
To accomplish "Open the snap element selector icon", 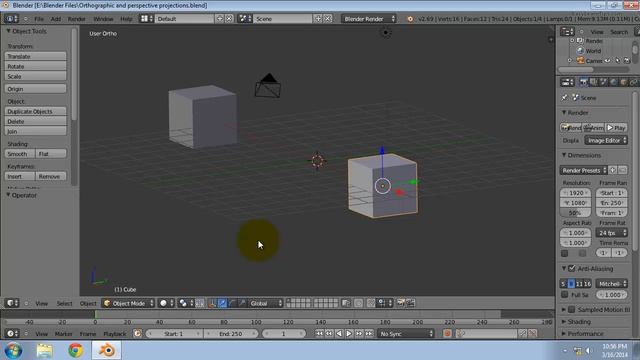I will (x=384, y=303).
